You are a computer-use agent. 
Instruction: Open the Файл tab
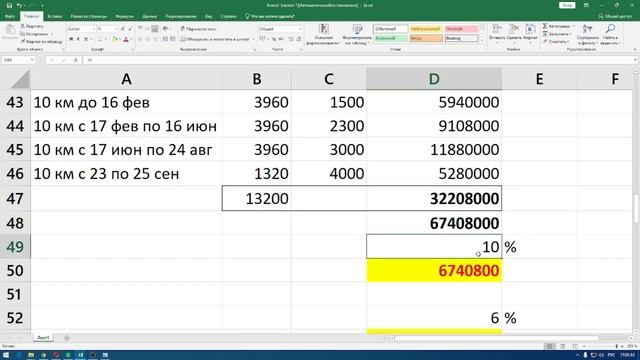[10, 16]
